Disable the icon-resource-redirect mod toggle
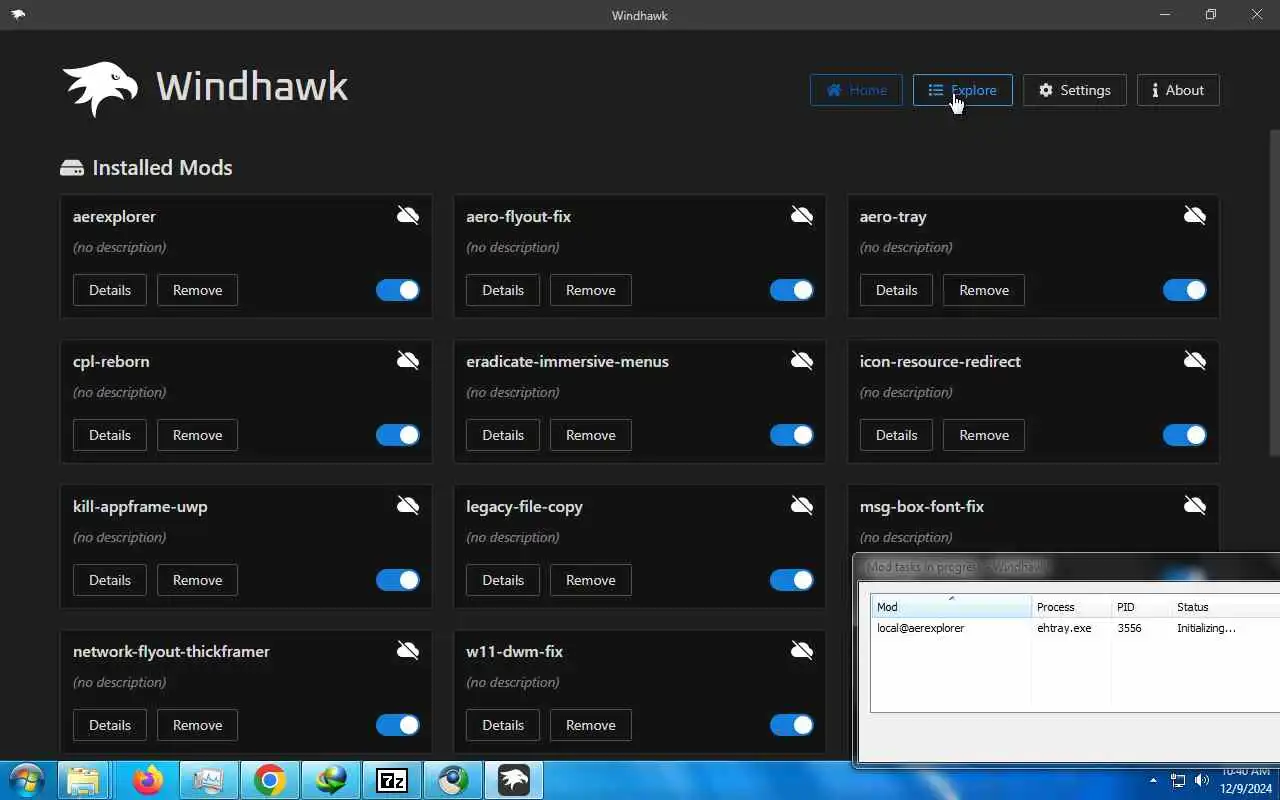This screenshot has width=1280, height=800. coord(1185,435)
